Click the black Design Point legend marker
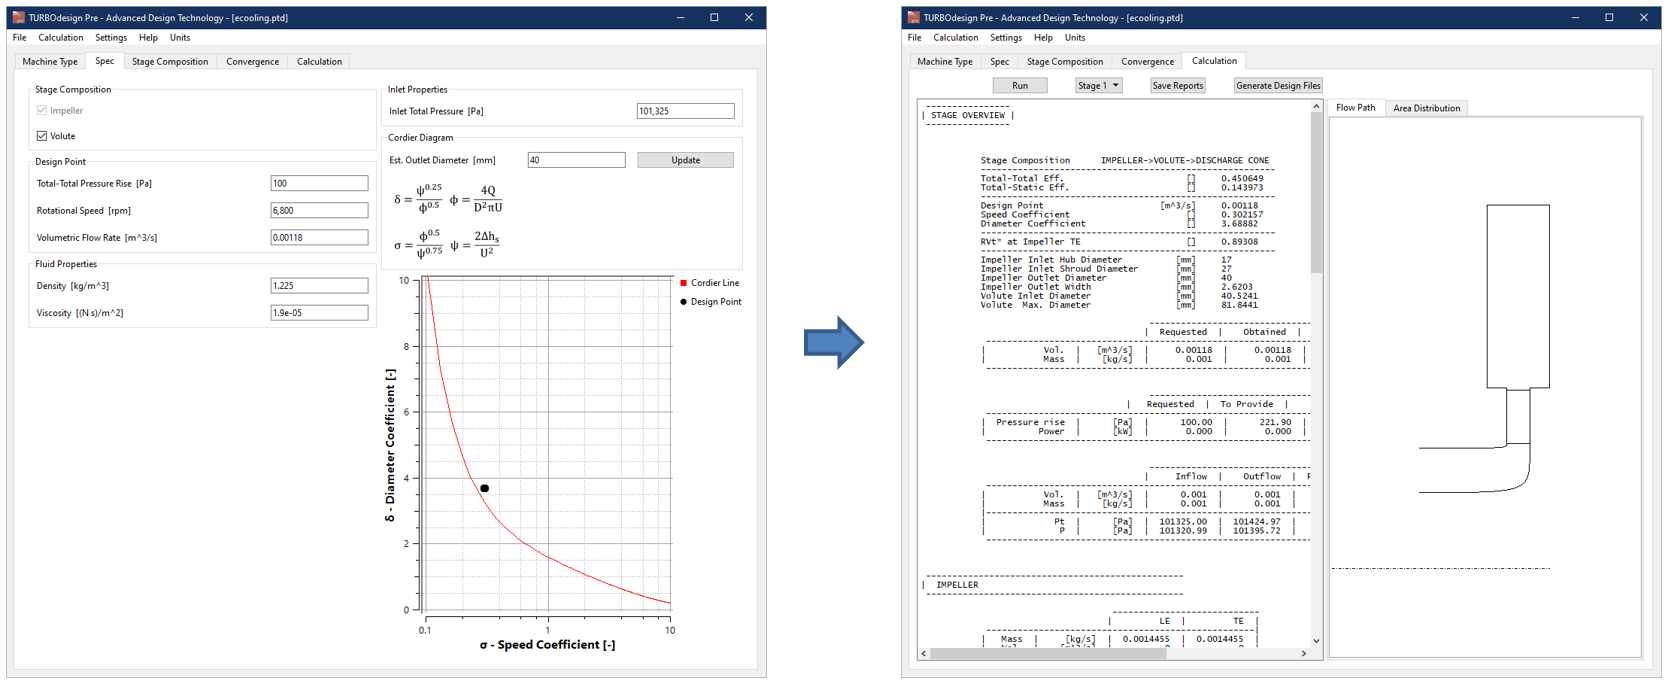 pos(683,302)
